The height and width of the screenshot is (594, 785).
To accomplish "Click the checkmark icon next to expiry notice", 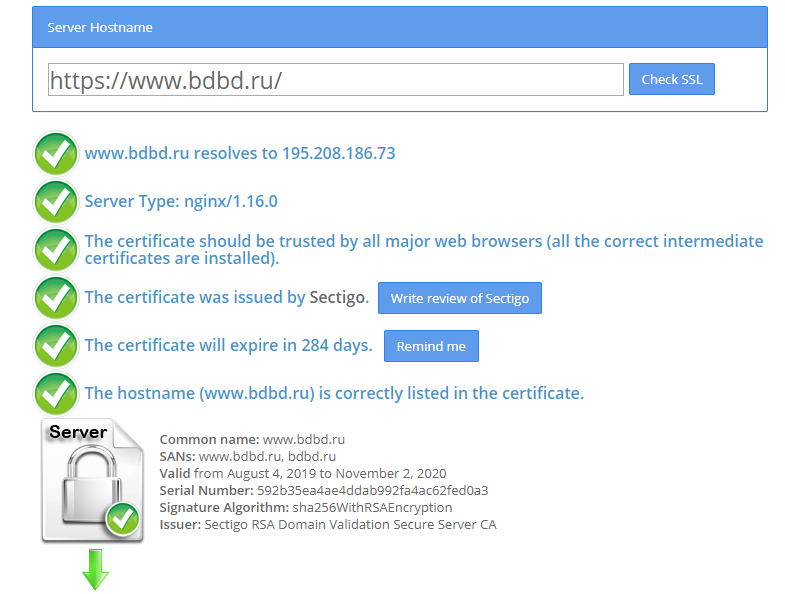I will [56, 346].
